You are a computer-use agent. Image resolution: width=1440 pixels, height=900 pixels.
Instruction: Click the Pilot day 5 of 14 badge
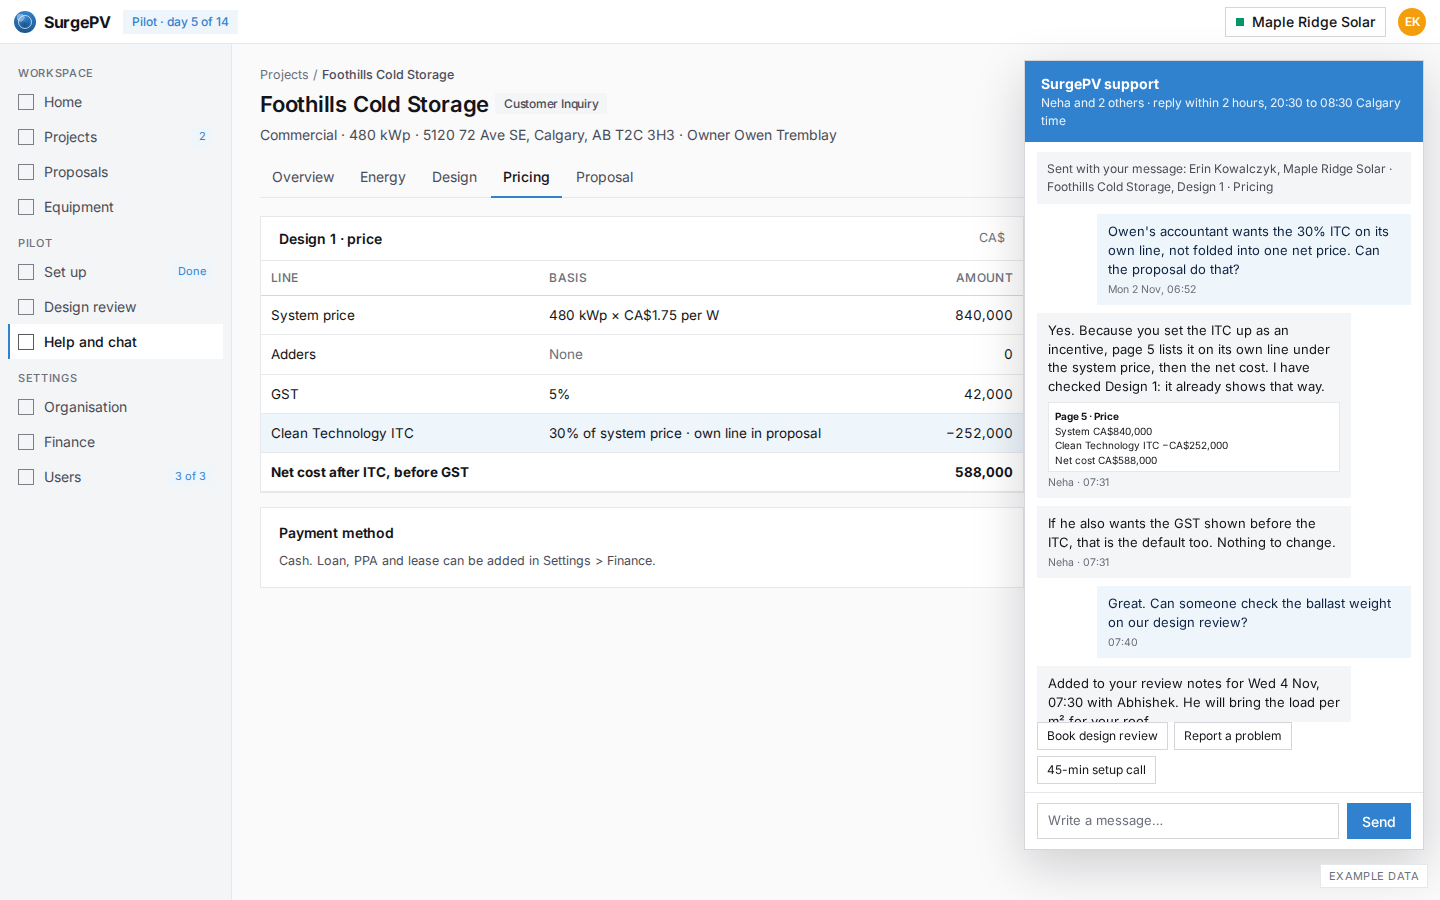pos(180,22)
